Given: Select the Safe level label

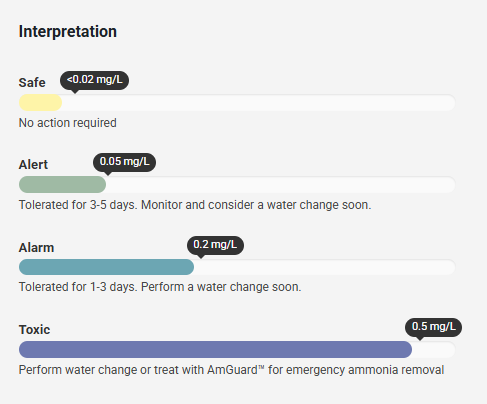Looking at the screenshot, I should 32,83.
